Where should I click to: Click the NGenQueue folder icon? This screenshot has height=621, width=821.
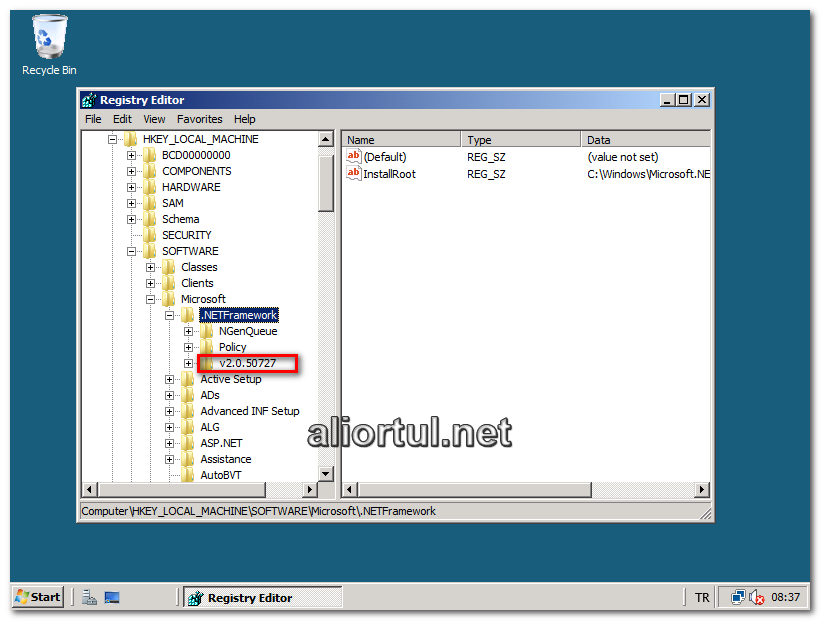pos(206,331)
